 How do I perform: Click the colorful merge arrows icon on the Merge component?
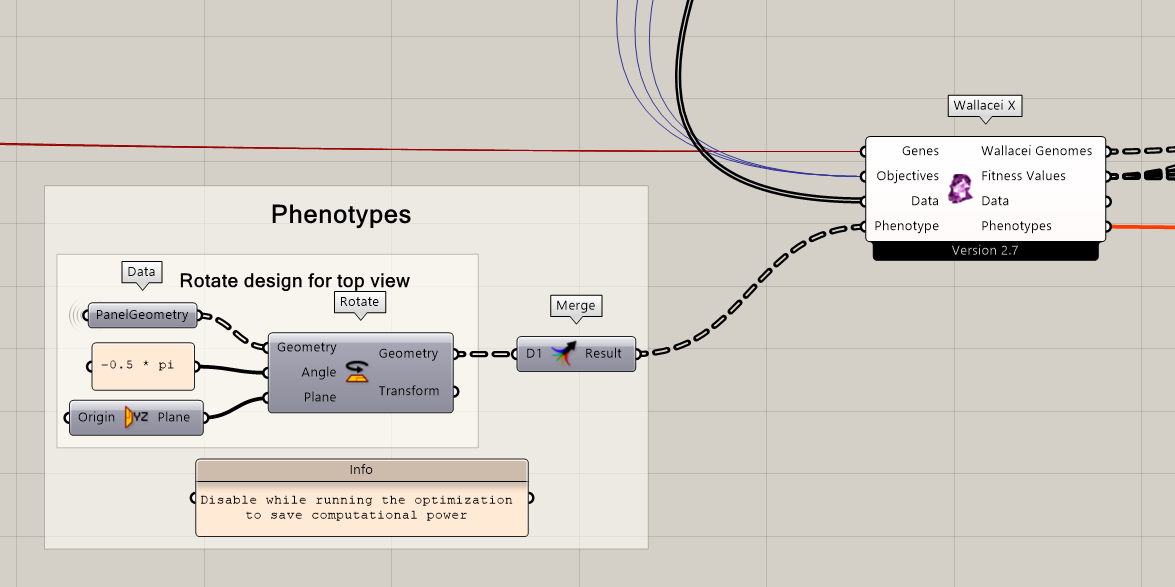tap(566, 353)
